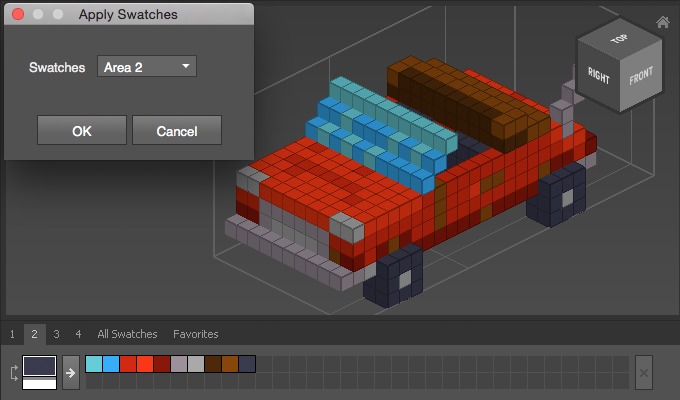This screenshot has height=400, width=680.
Task: Click the white background color box
Action: coord(39,384)
